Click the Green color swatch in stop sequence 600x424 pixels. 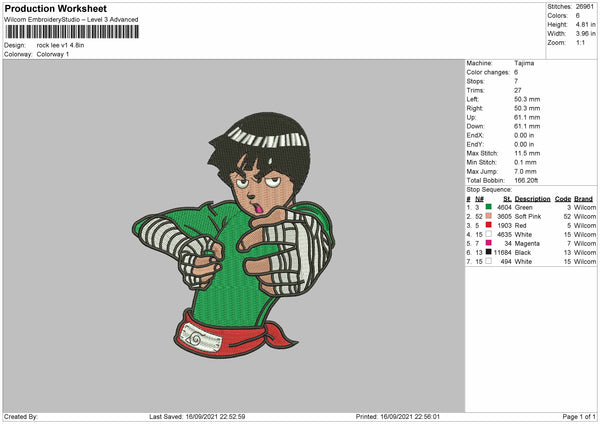(x=489, y=207)
